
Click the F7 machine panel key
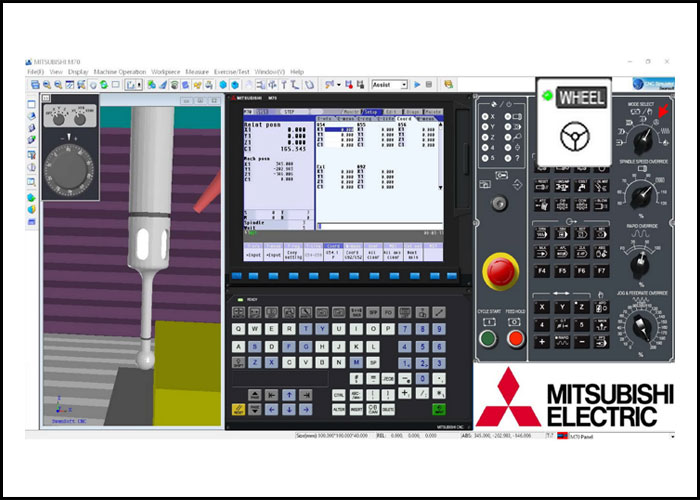[601, 271]
